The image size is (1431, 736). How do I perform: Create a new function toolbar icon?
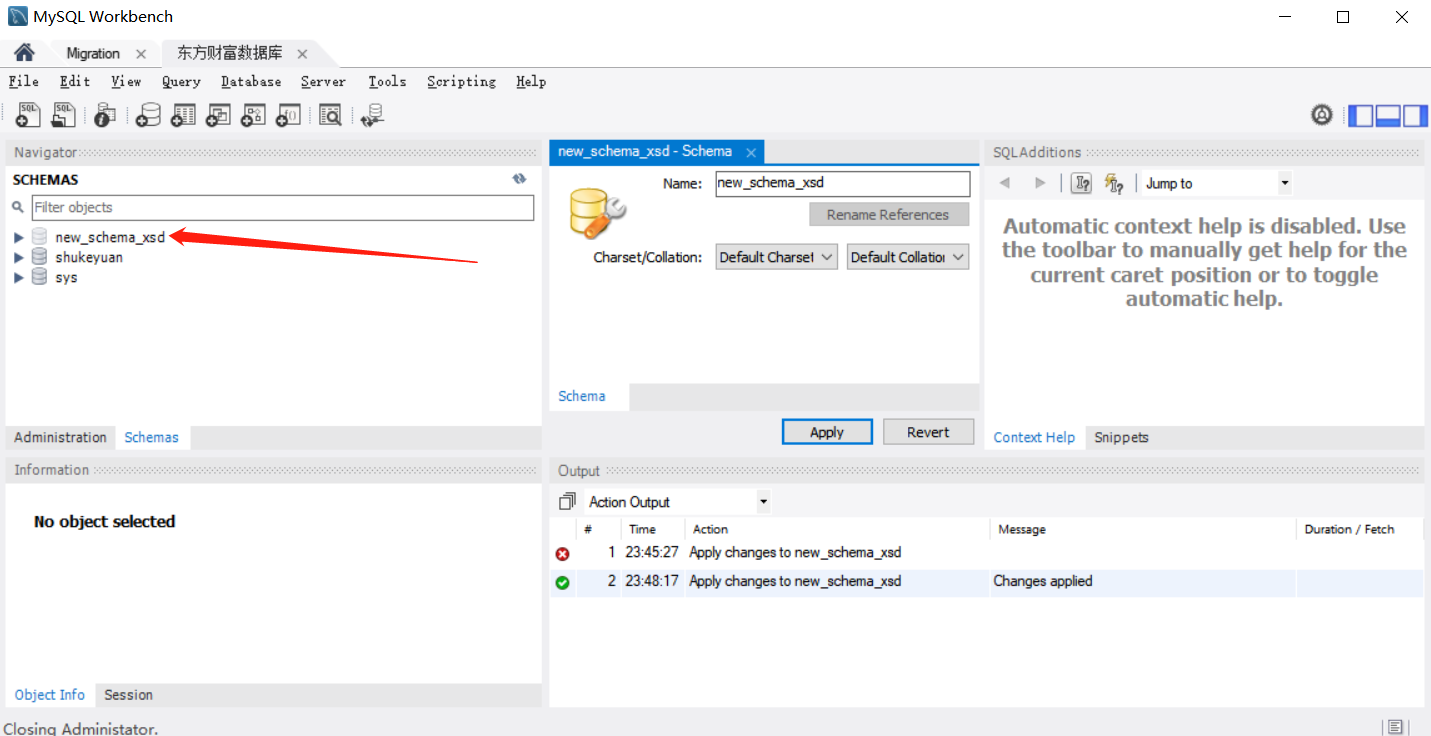point(288,115)
